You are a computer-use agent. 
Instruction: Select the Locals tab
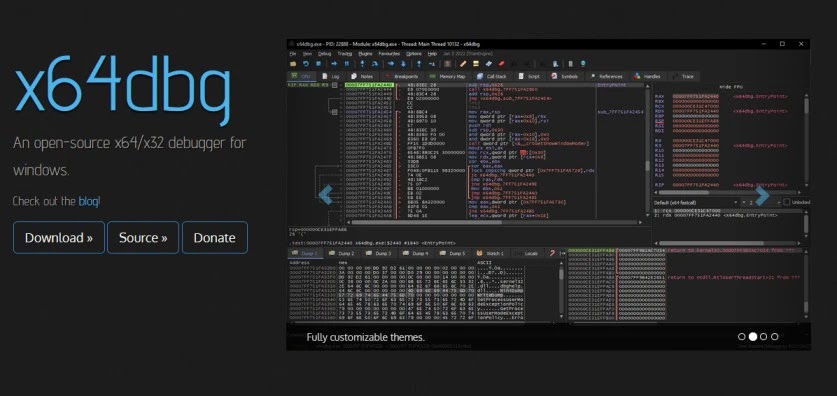click(528, 254)
